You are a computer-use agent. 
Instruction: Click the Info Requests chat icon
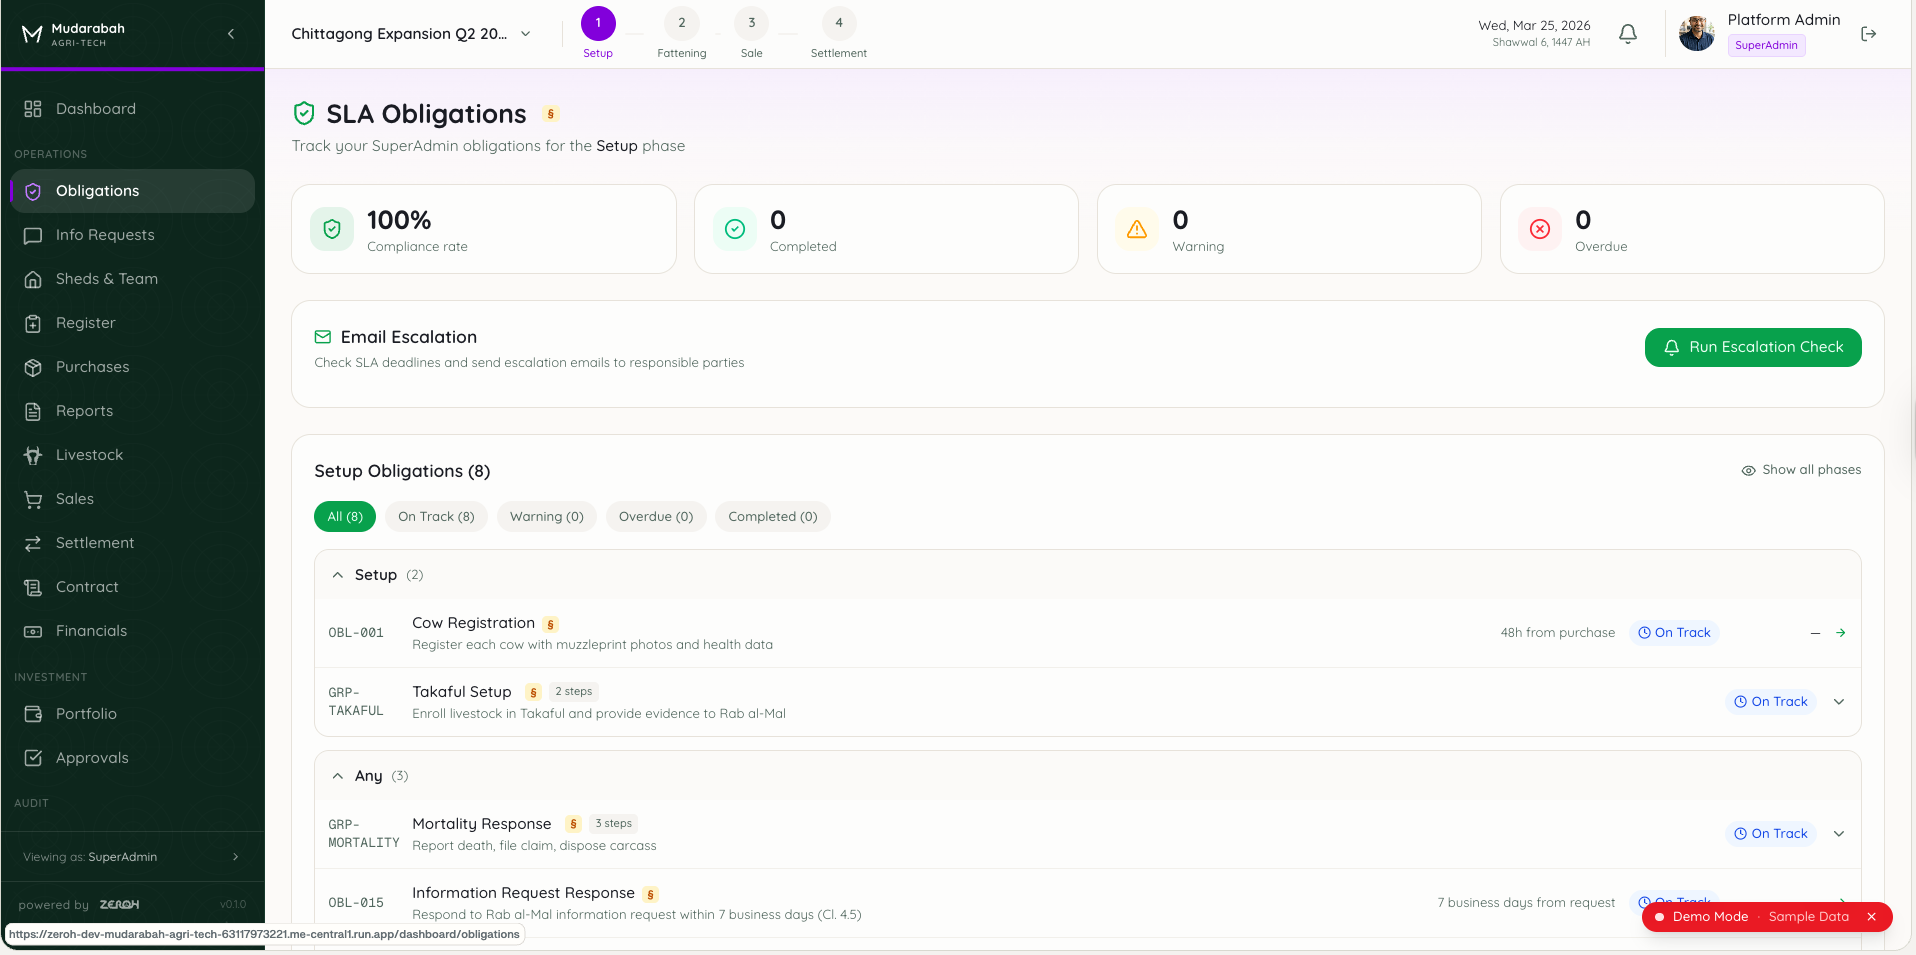pyautogui.click(x=33, y=235)
